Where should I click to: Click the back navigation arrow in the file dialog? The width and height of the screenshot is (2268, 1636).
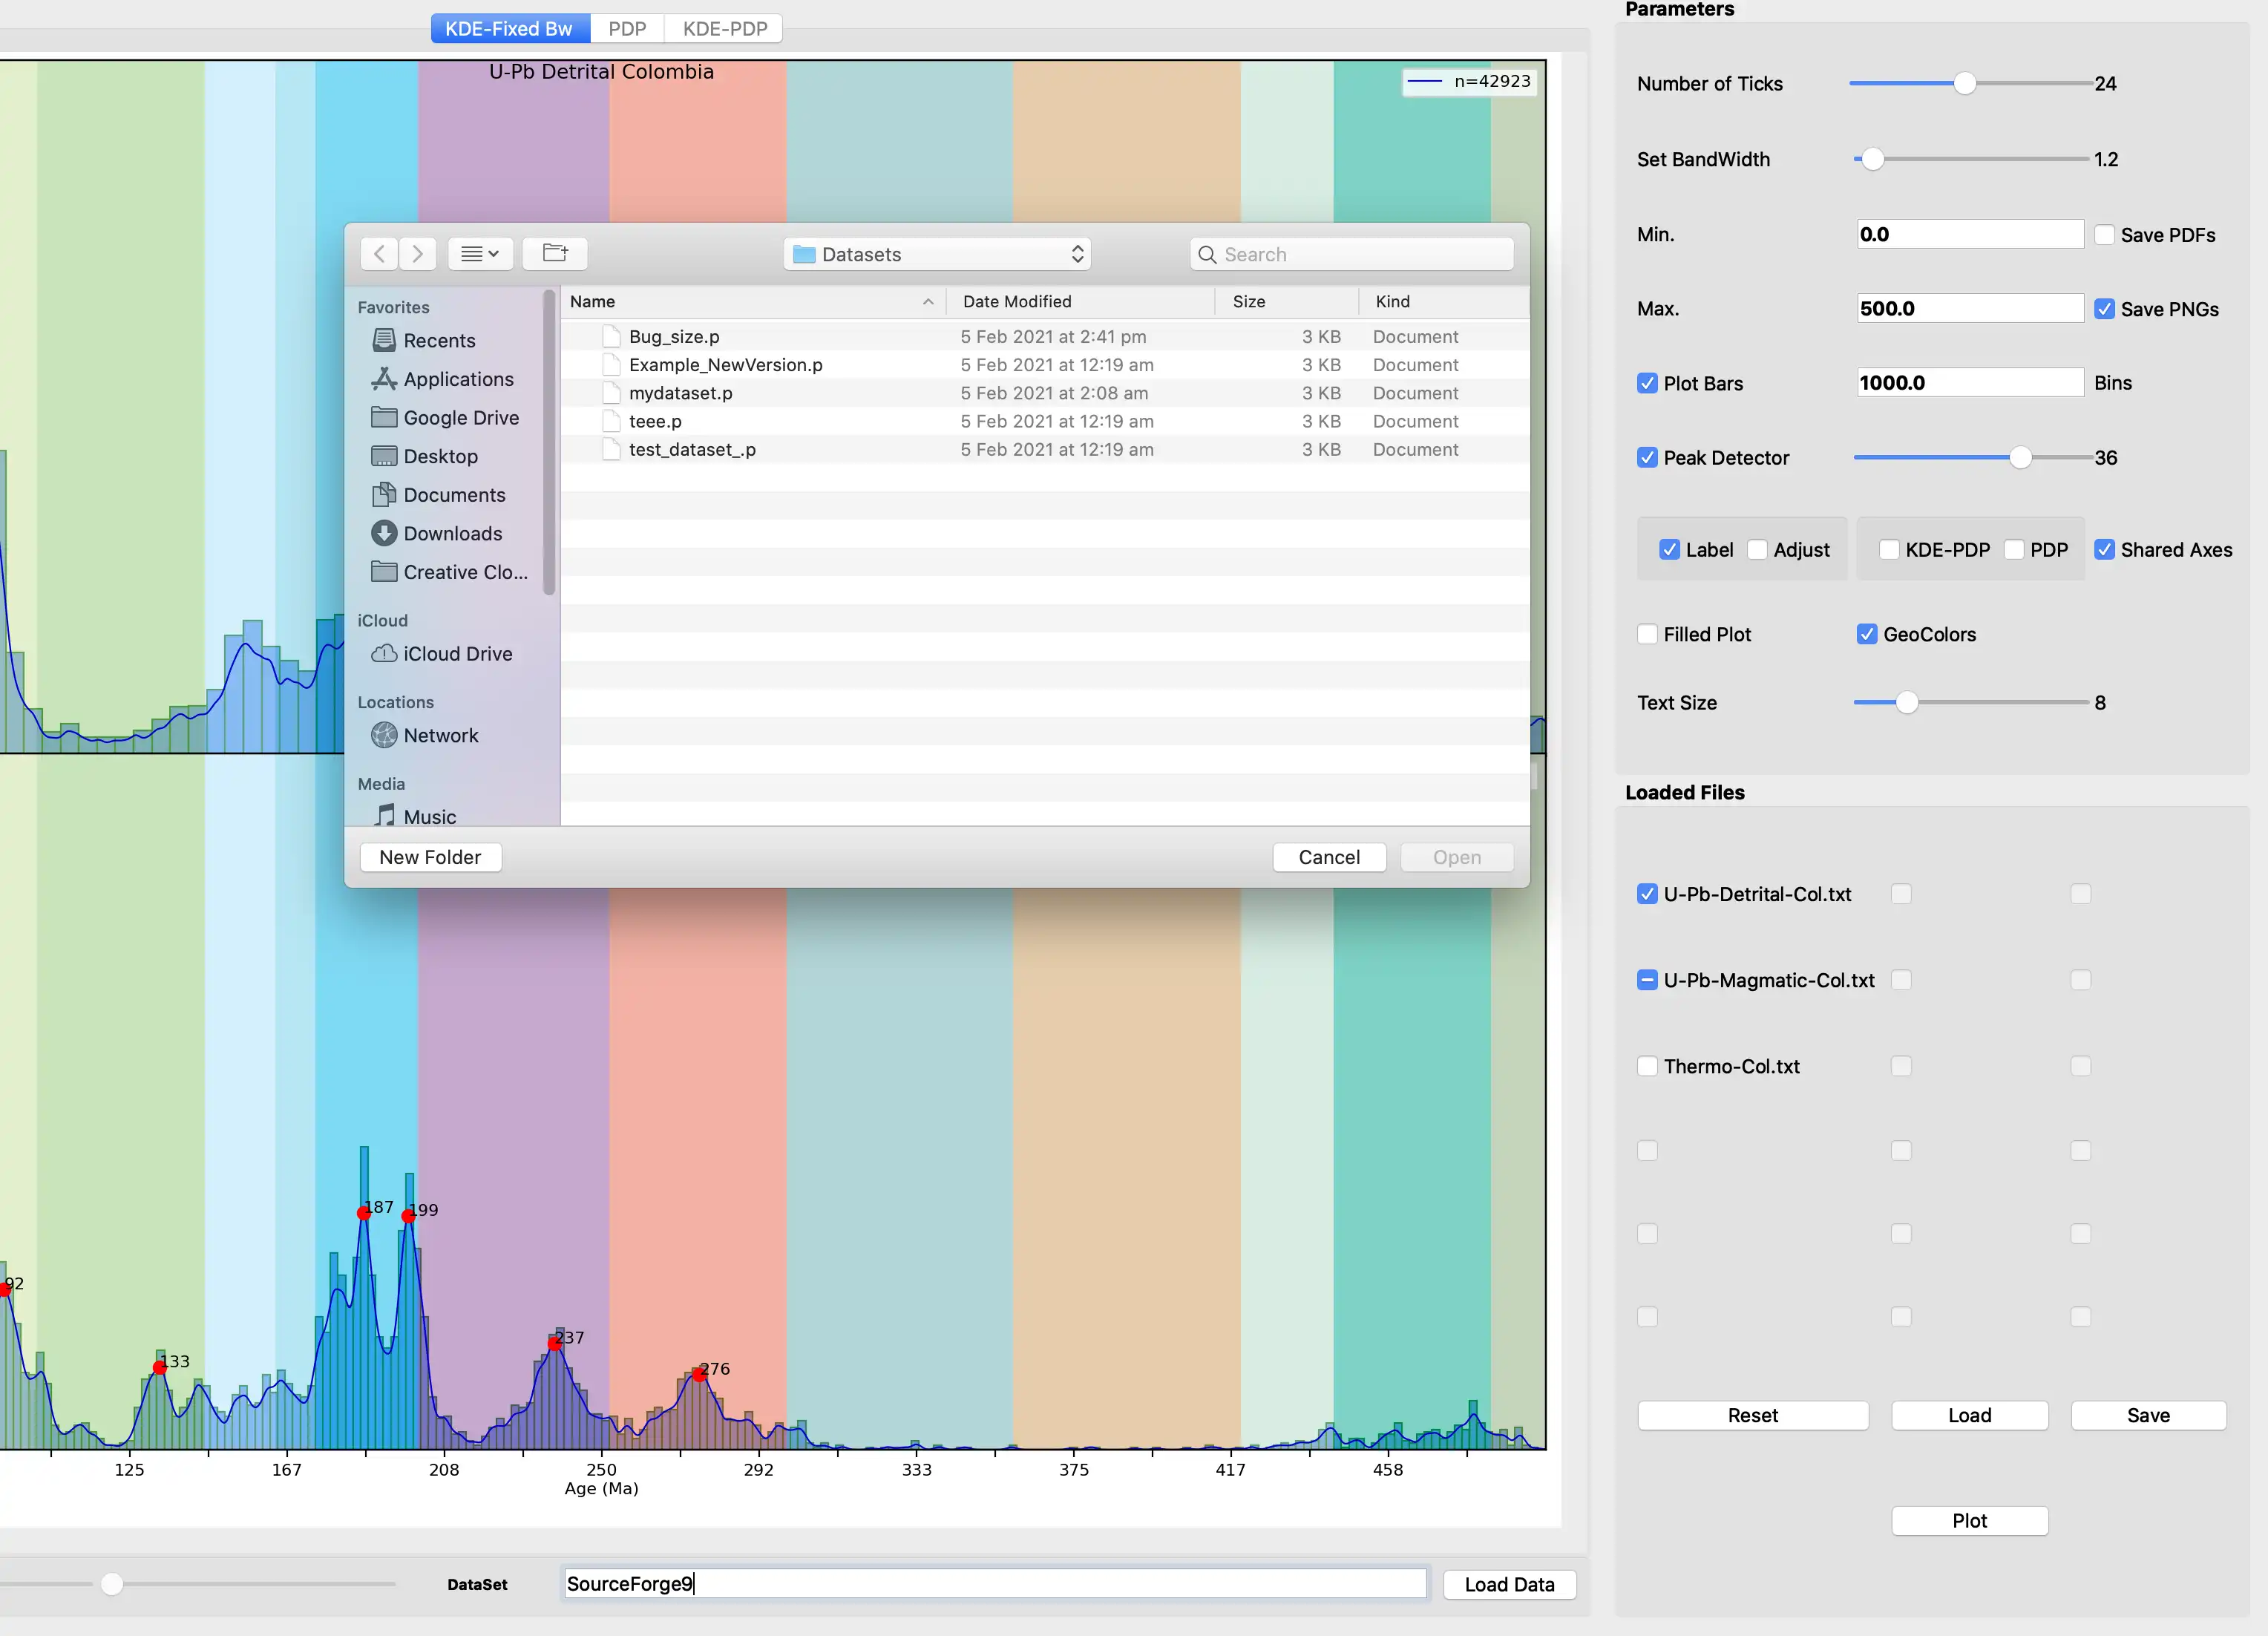(379, 254)
